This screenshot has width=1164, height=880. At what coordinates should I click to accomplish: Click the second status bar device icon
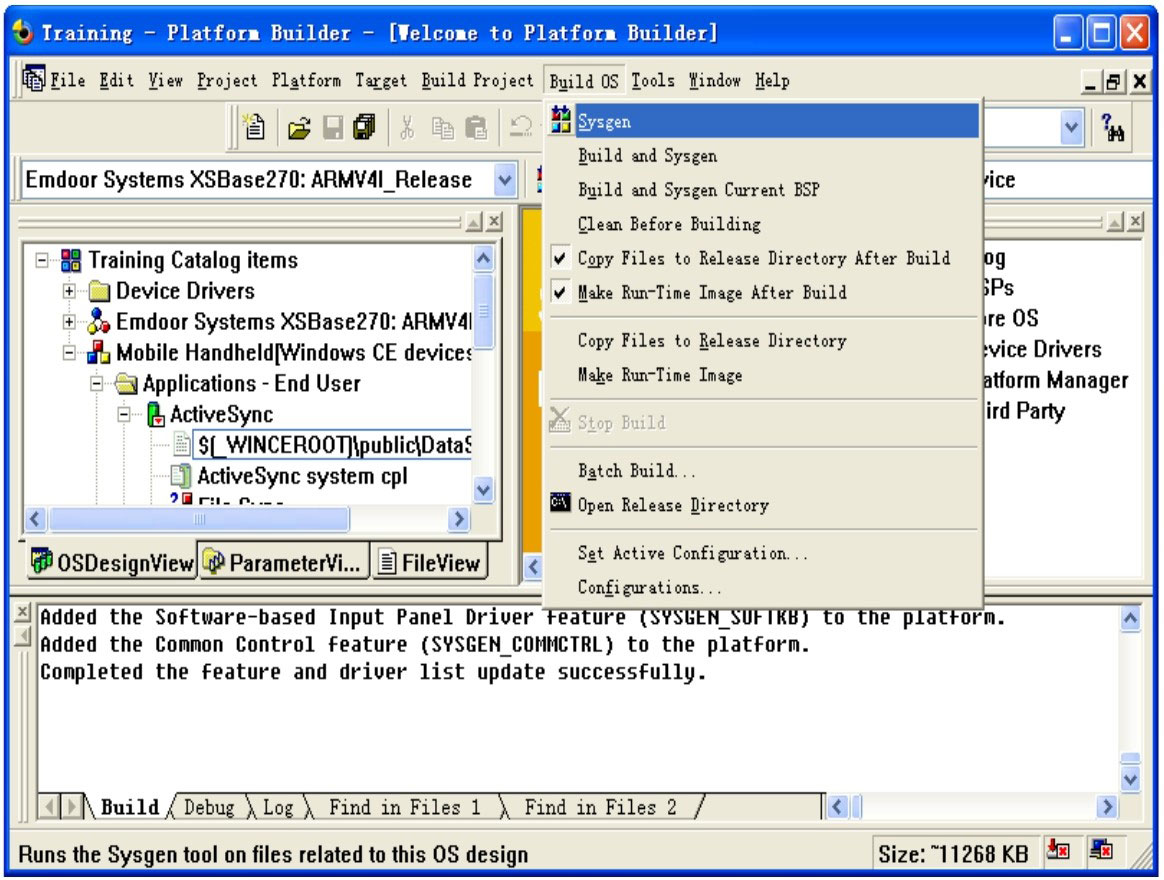click(x=1101, y=850)
